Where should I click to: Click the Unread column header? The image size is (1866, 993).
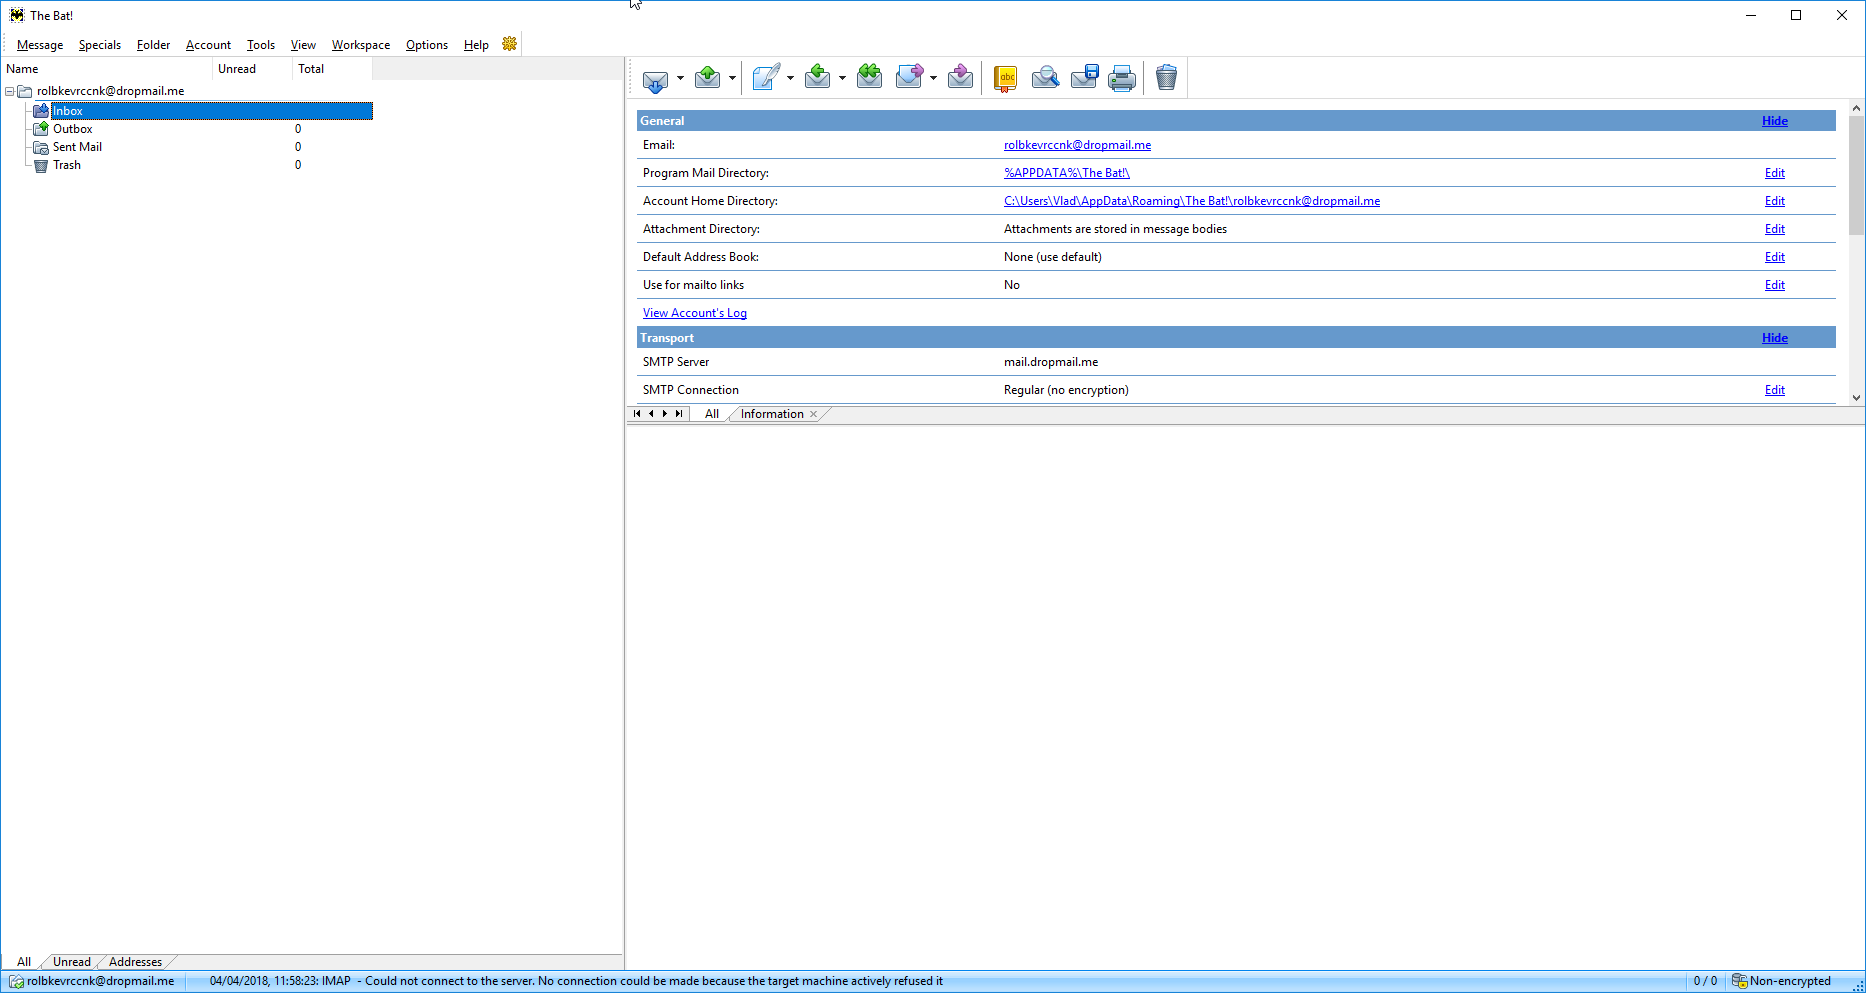click(252, 69)
